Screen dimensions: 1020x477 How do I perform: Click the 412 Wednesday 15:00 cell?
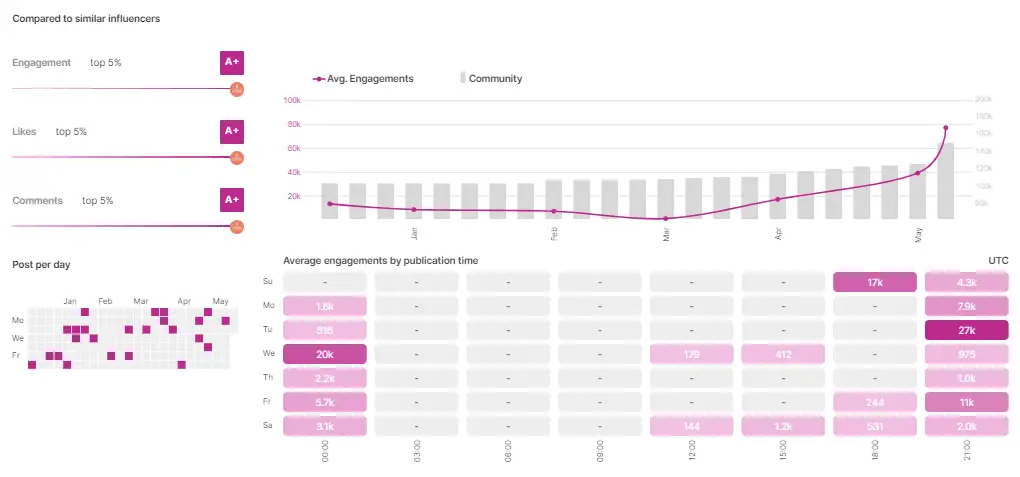tap(782, 354)
